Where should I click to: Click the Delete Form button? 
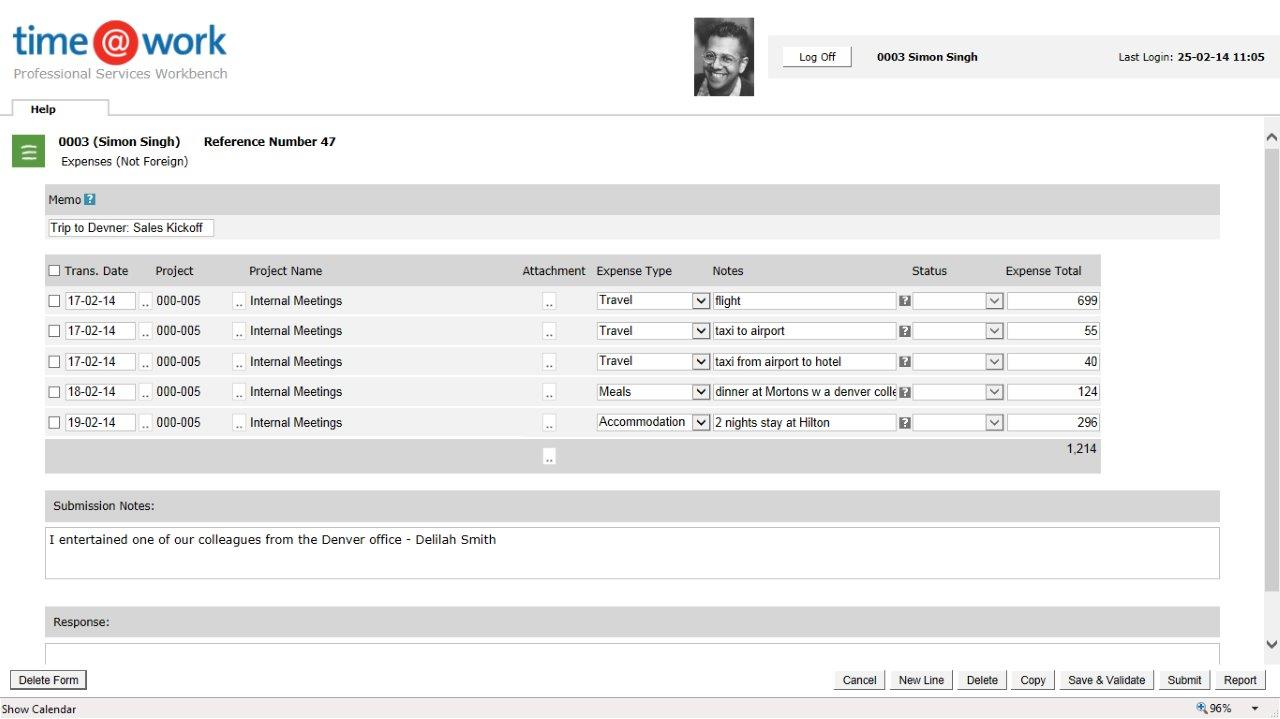(48, 680)
